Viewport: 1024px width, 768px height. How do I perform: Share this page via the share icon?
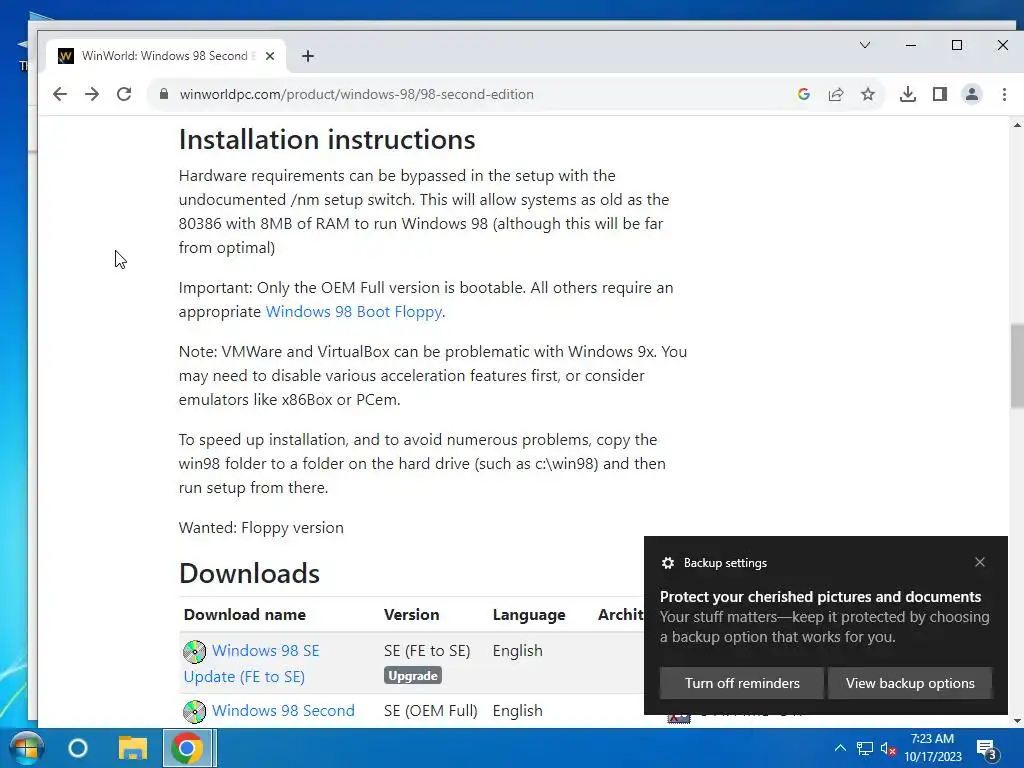click(836, 94)
